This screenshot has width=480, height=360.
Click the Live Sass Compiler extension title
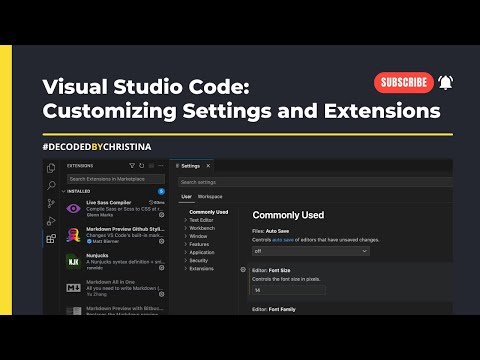tap(109, 203)
